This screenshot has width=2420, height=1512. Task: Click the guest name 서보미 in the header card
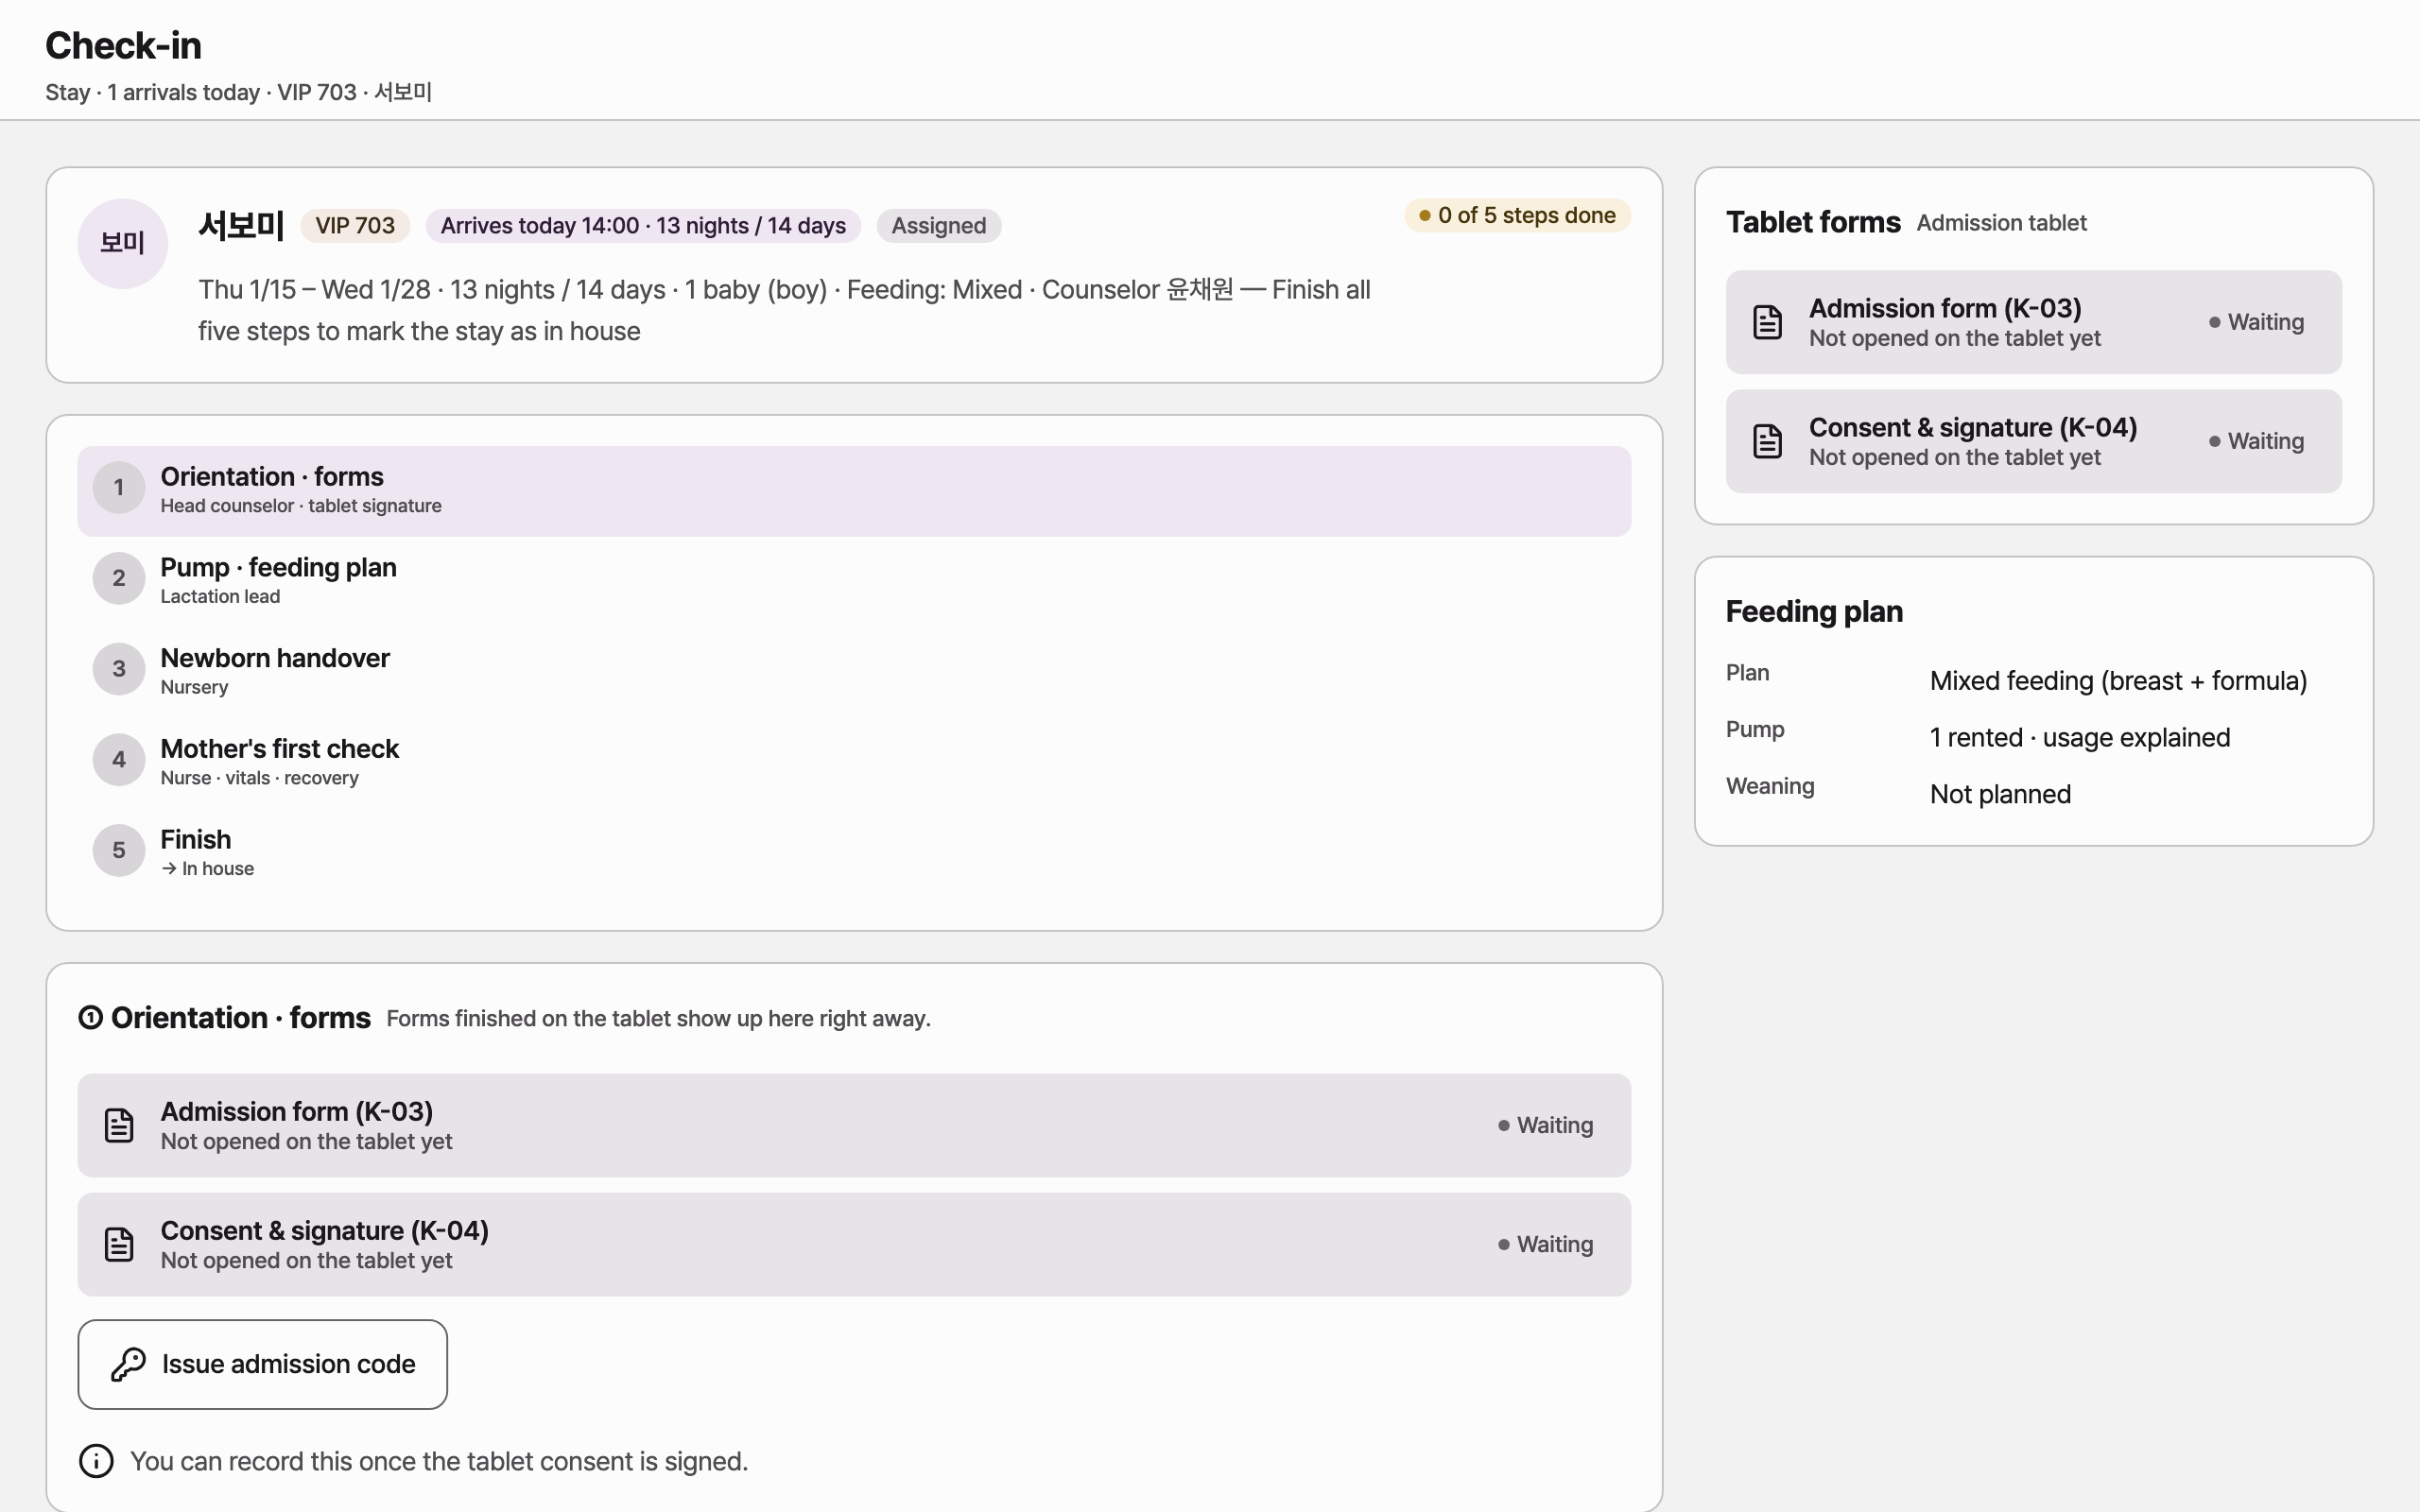[x=241, y=226]
